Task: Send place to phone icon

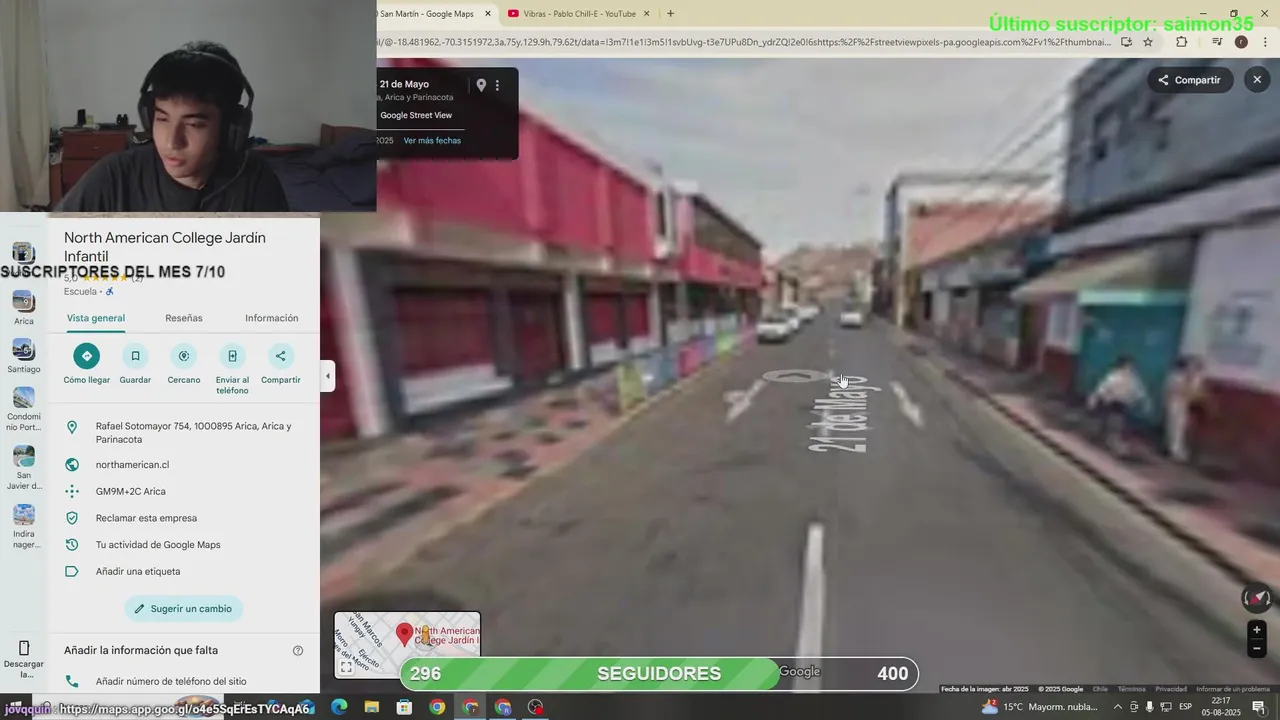Action: tap(232, 356)
